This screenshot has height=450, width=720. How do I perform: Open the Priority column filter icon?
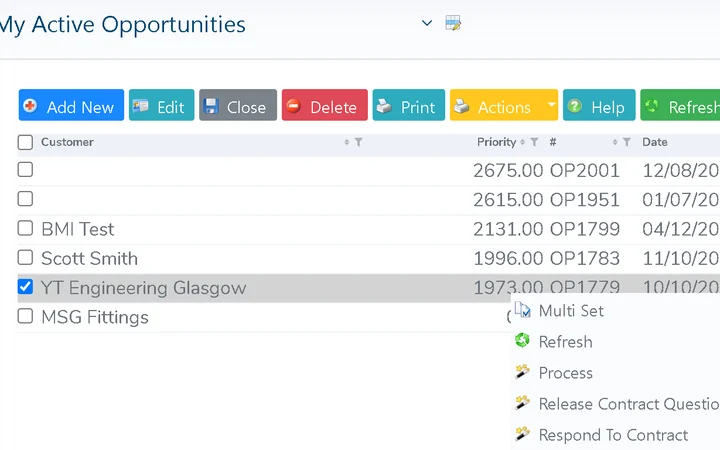[534, 142]
